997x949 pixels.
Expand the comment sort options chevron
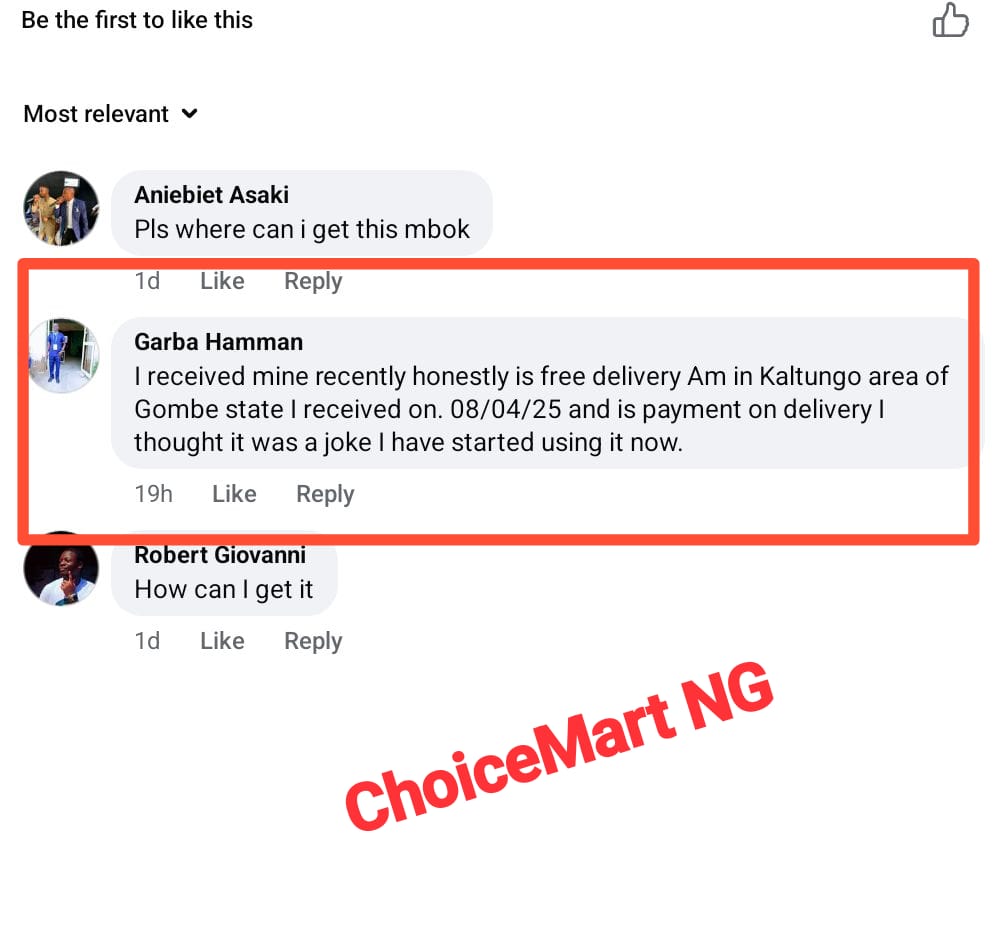click(190, 115)
